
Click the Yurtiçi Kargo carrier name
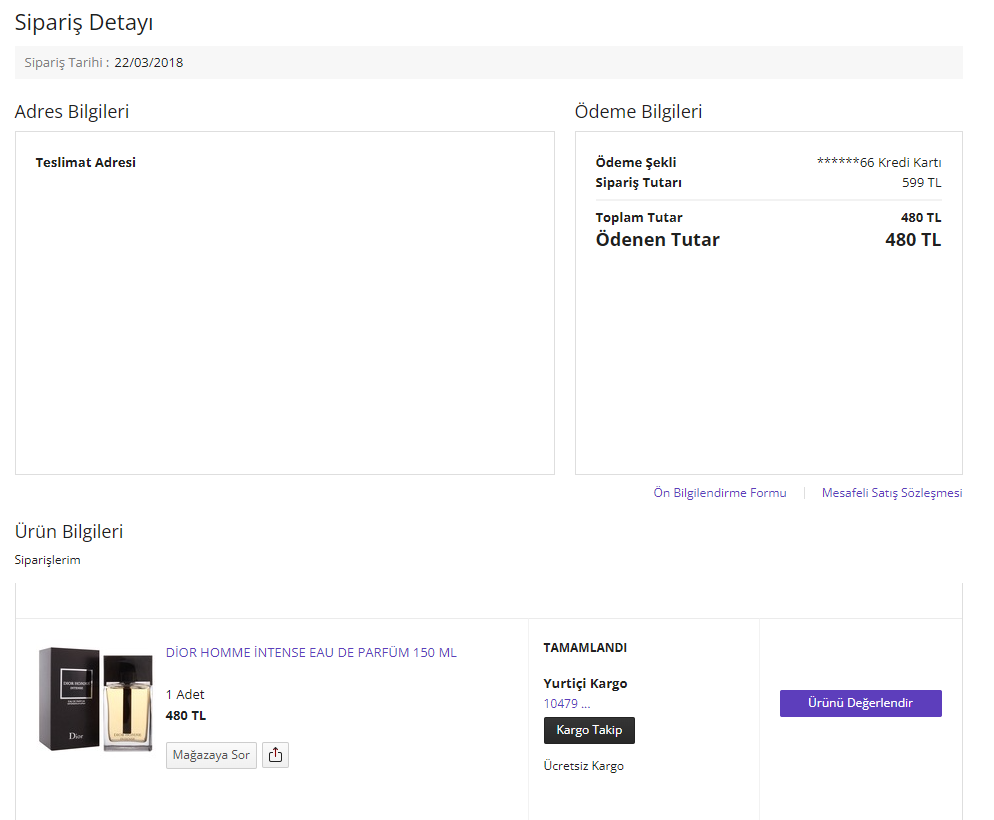pyautogui.click(x=585, y=683)
